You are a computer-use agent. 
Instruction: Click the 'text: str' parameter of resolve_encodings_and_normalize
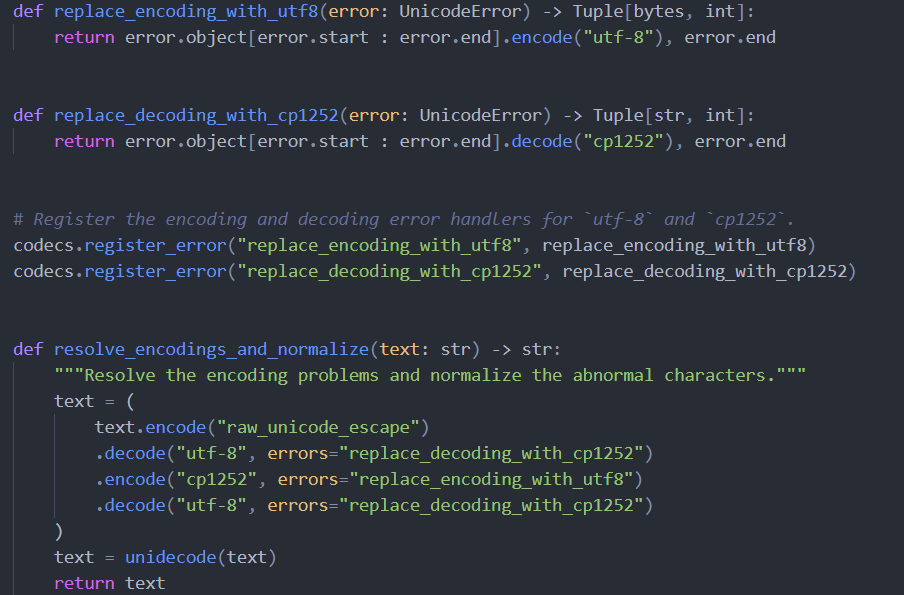tap(424, 349)
